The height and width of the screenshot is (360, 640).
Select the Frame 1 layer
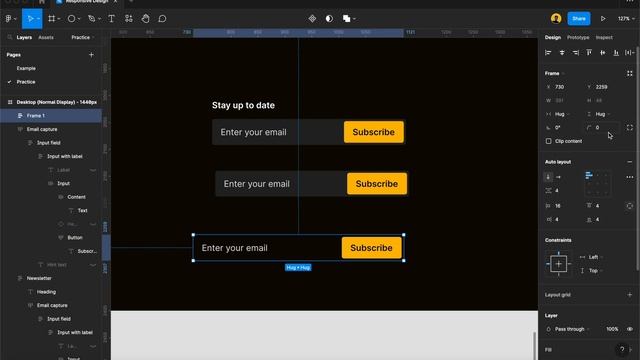[x=51, y=116]
